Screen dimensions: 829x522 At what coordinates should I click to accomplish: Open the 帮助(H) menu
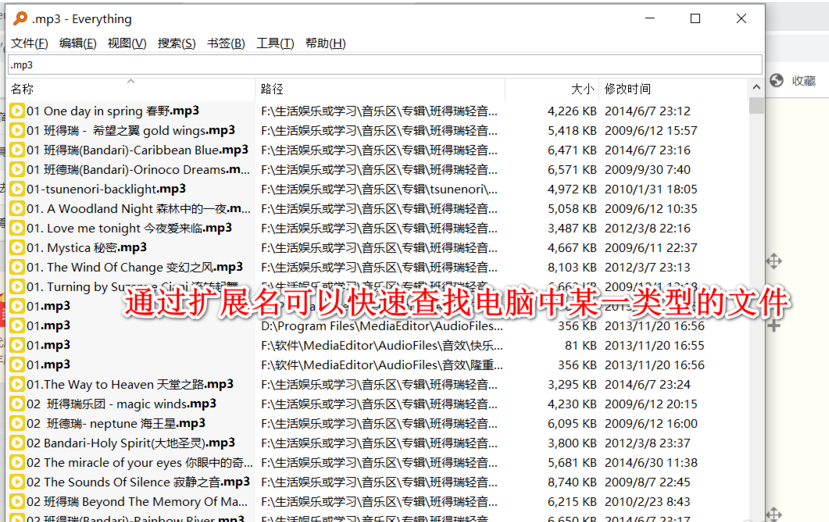(325, 43)
